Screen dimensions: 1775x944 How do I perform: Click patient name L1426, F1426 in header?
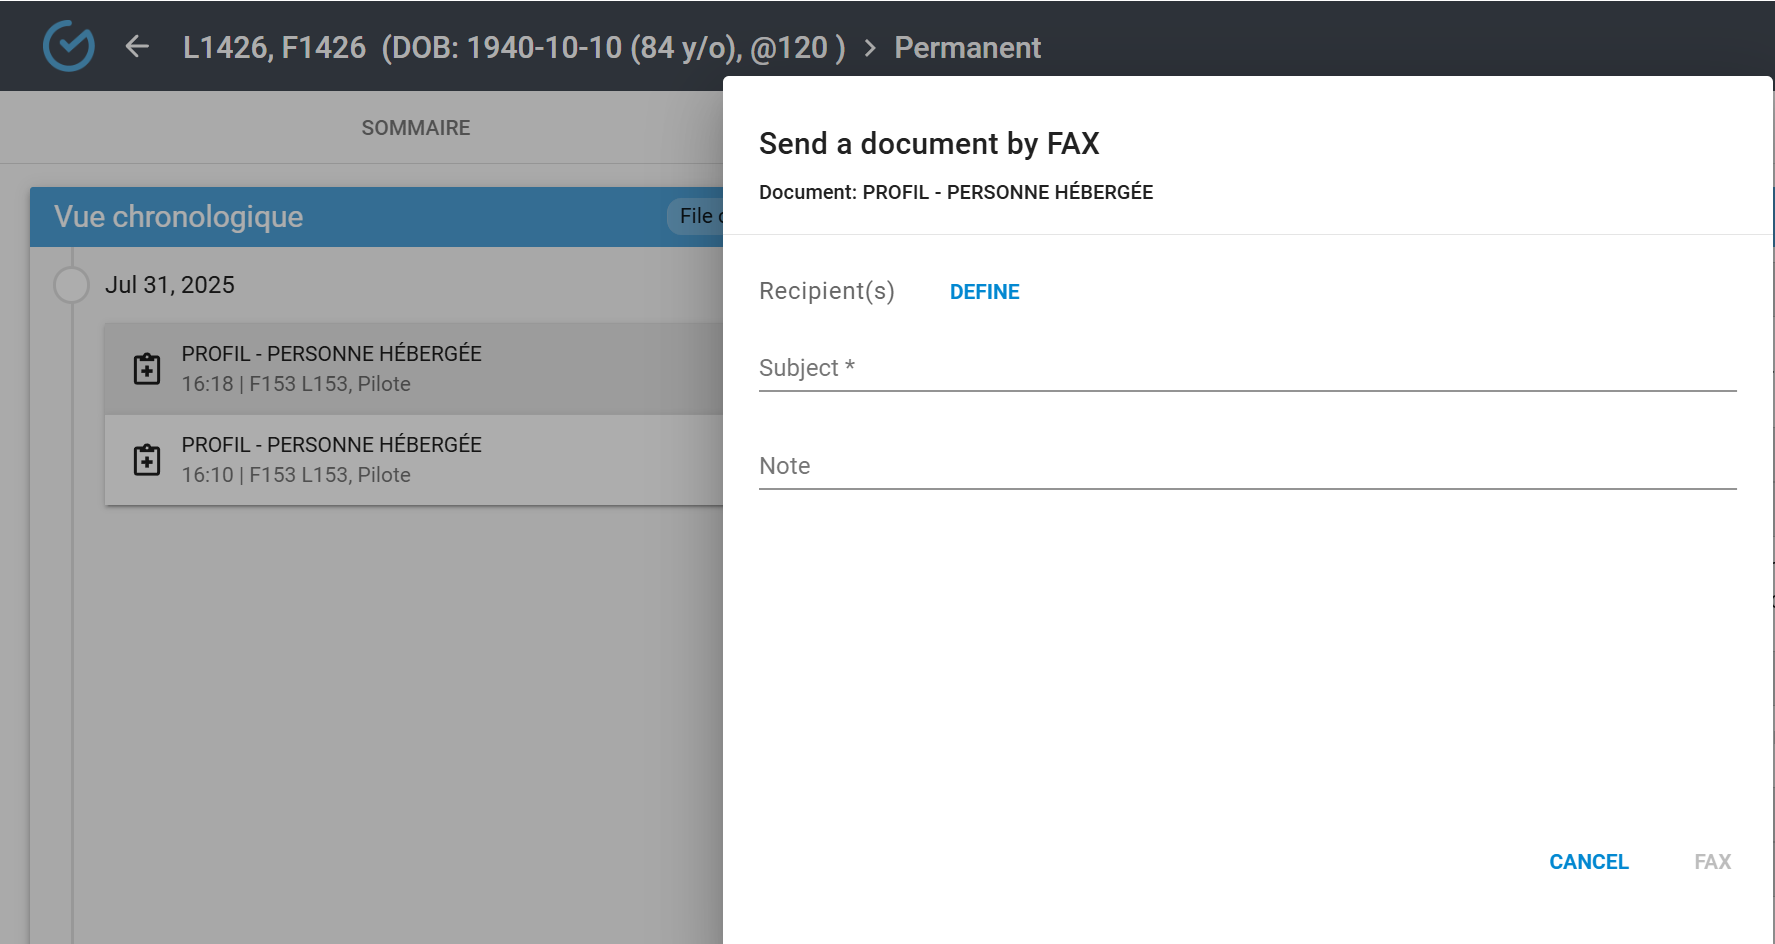click(274, 48)
